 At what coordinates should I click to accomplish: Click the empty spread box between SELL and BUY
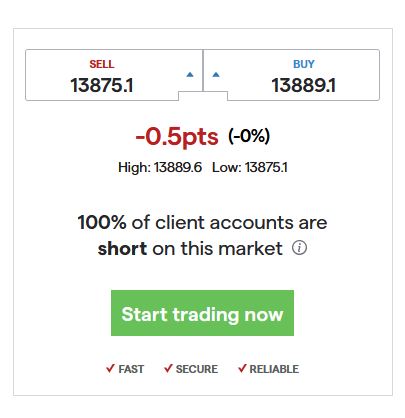(203, 96)
